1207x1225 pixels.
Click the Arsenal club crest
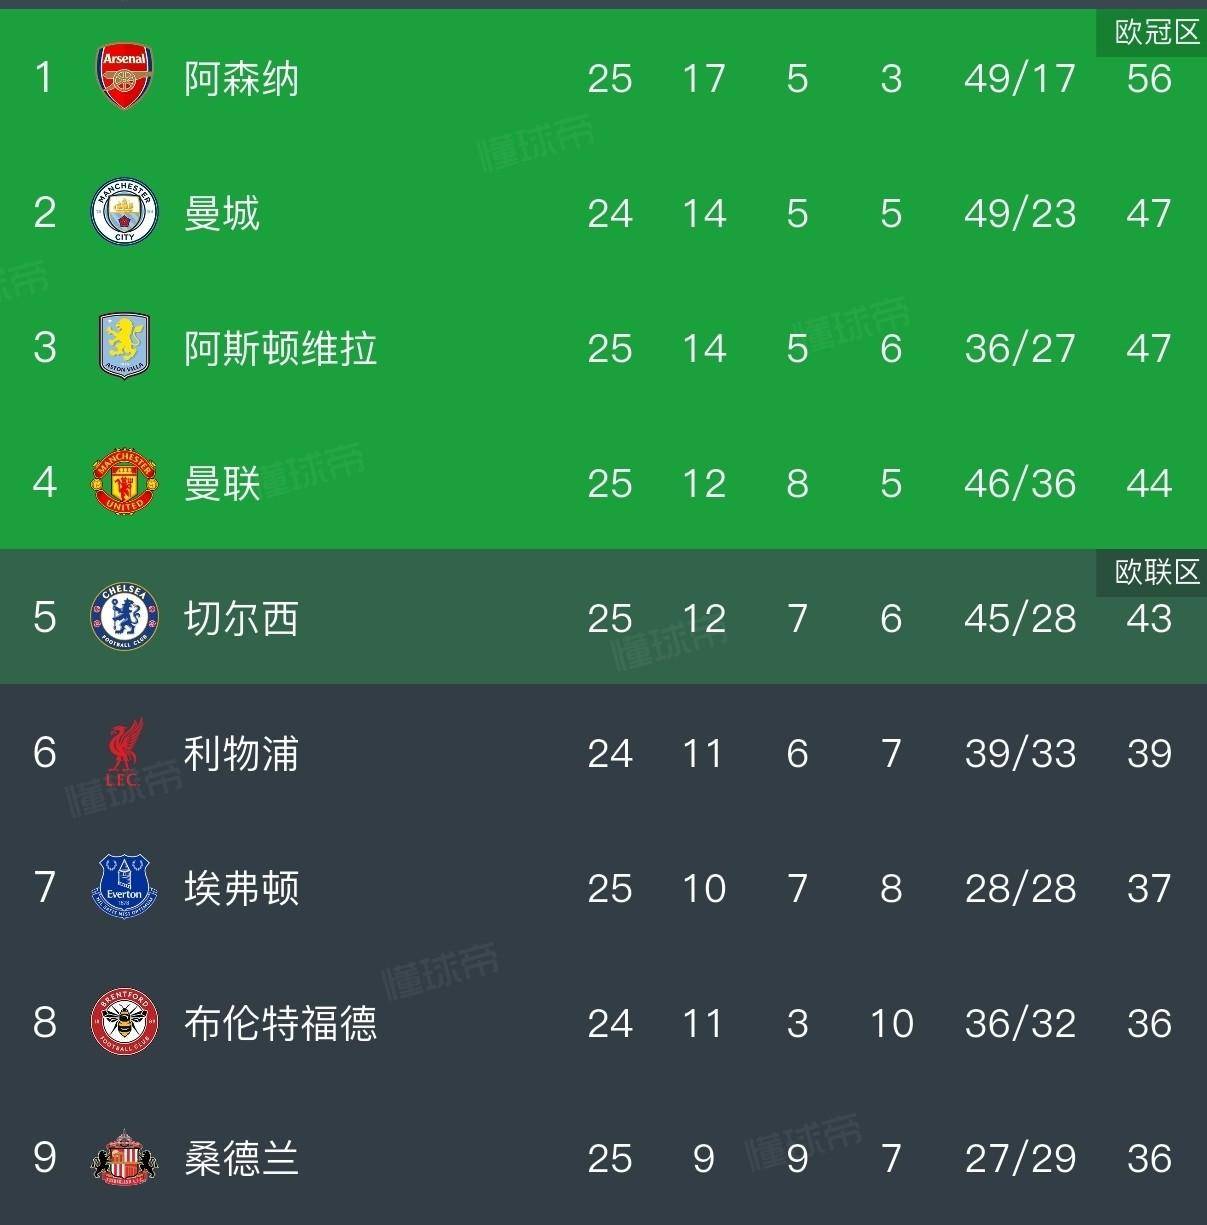pos(124,77)
